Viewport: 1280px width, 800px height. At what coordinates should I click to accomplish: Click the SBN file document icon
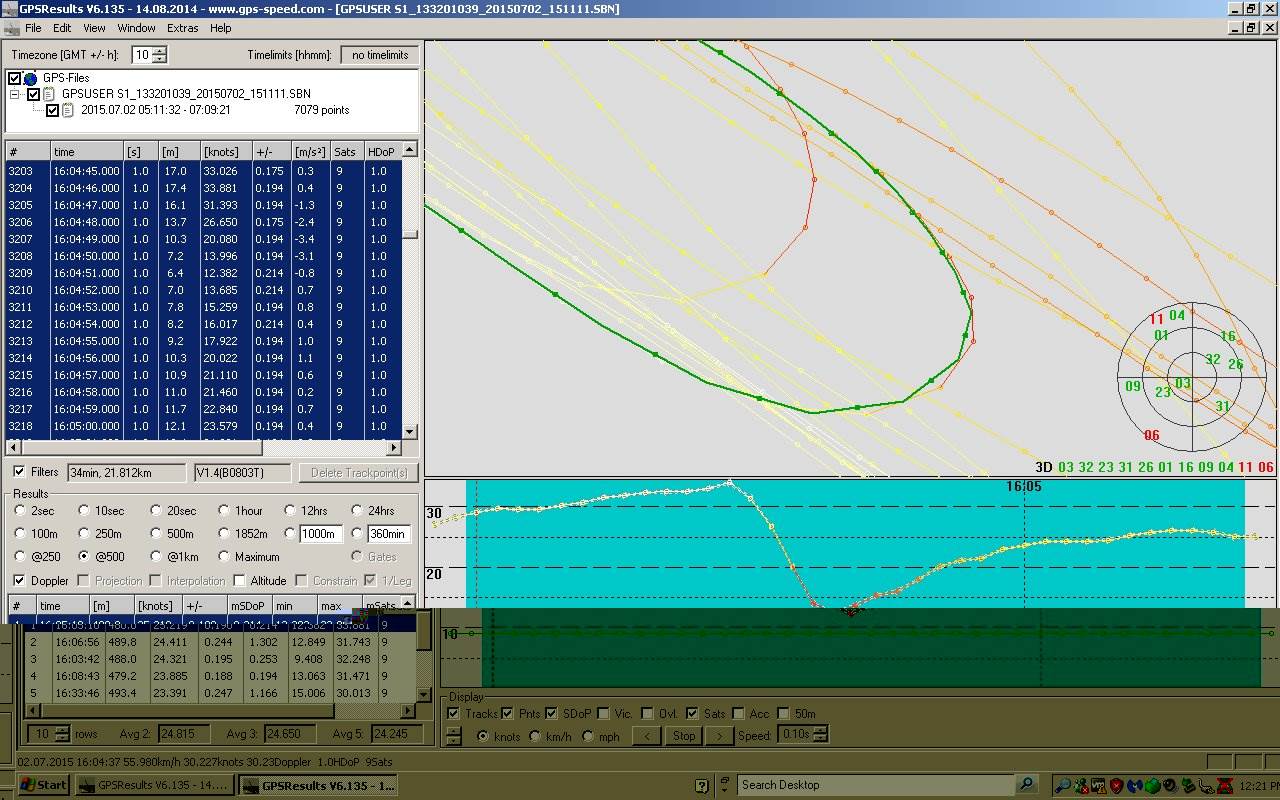pyautogui.click(x=48, y=94)
